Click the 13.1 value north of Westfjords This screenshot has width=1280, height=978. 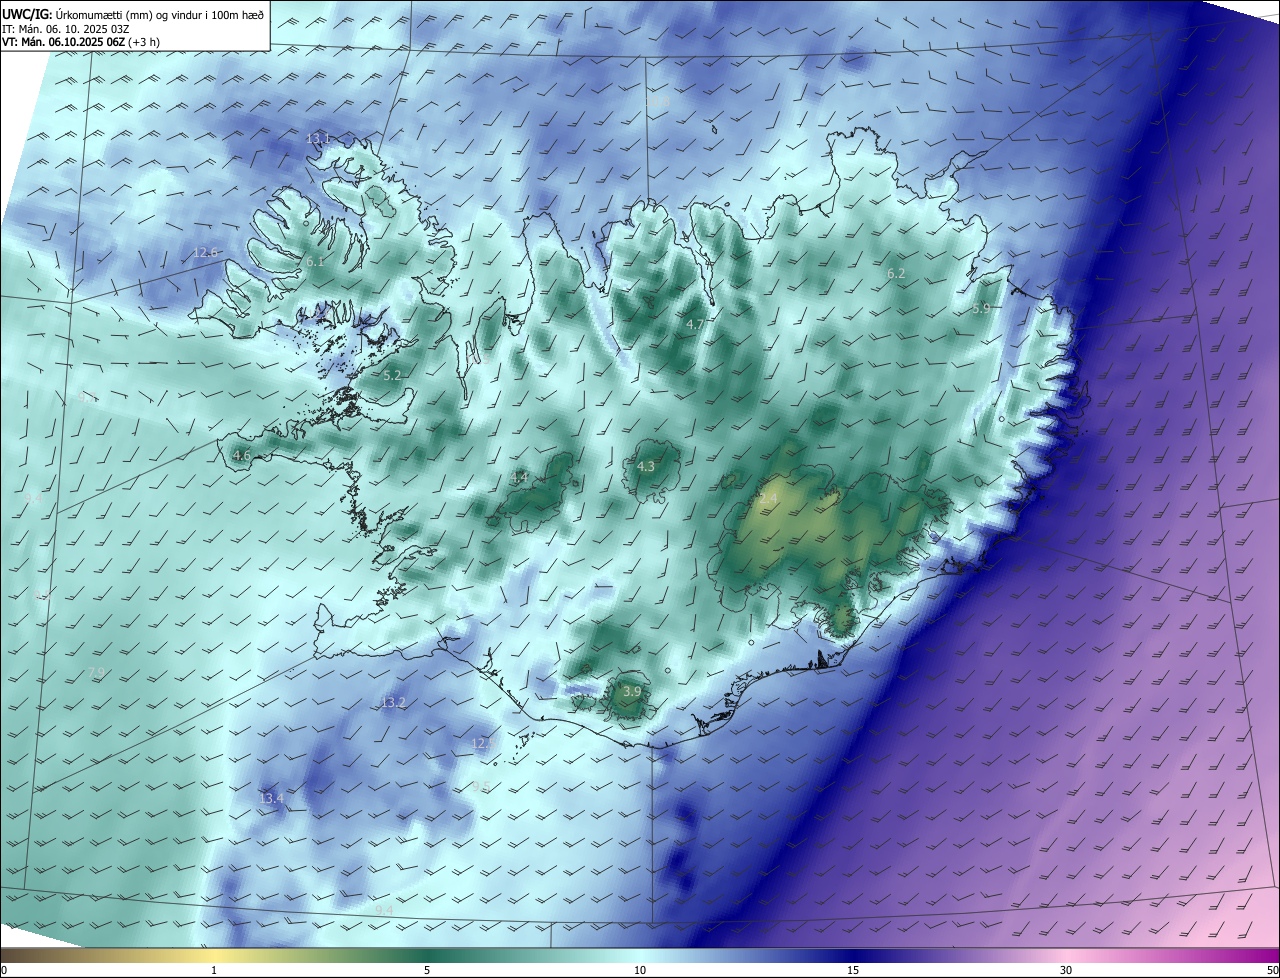pyautogui.click(x=318, y=138)
